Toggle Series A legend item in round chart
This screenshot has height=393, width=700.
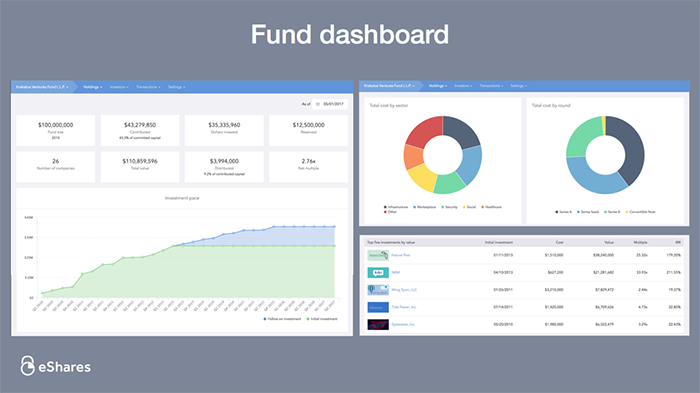[563, 212]
